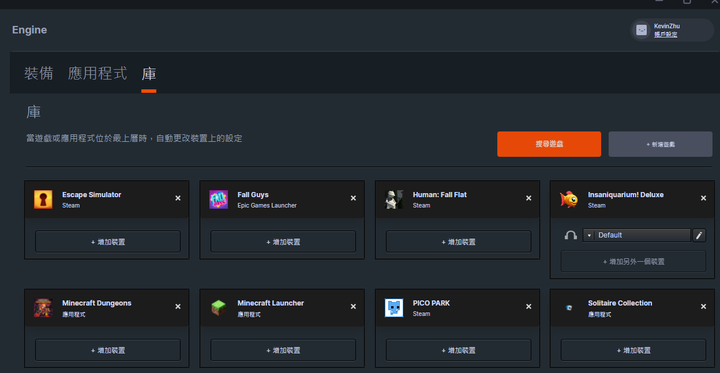This screenshot has width=720, height=373.
Task: Click the KevinZhu username text
Action: click(x=667, y=26)
